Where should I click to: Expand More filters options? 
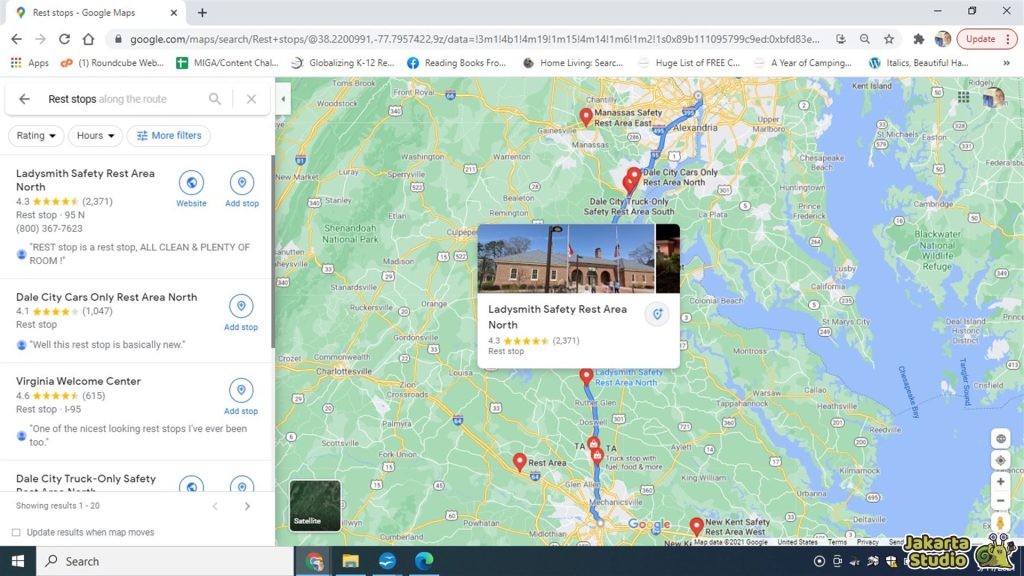coord(168,135)
